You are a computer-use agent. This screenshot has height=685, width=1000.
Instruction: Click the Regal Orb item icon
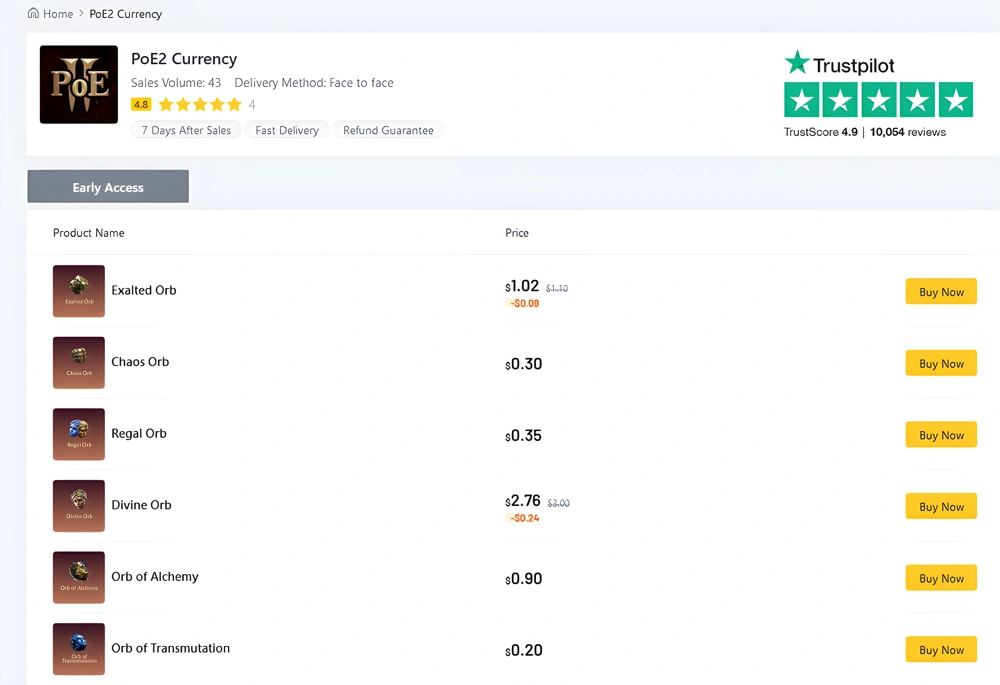(x=79, y=434)
